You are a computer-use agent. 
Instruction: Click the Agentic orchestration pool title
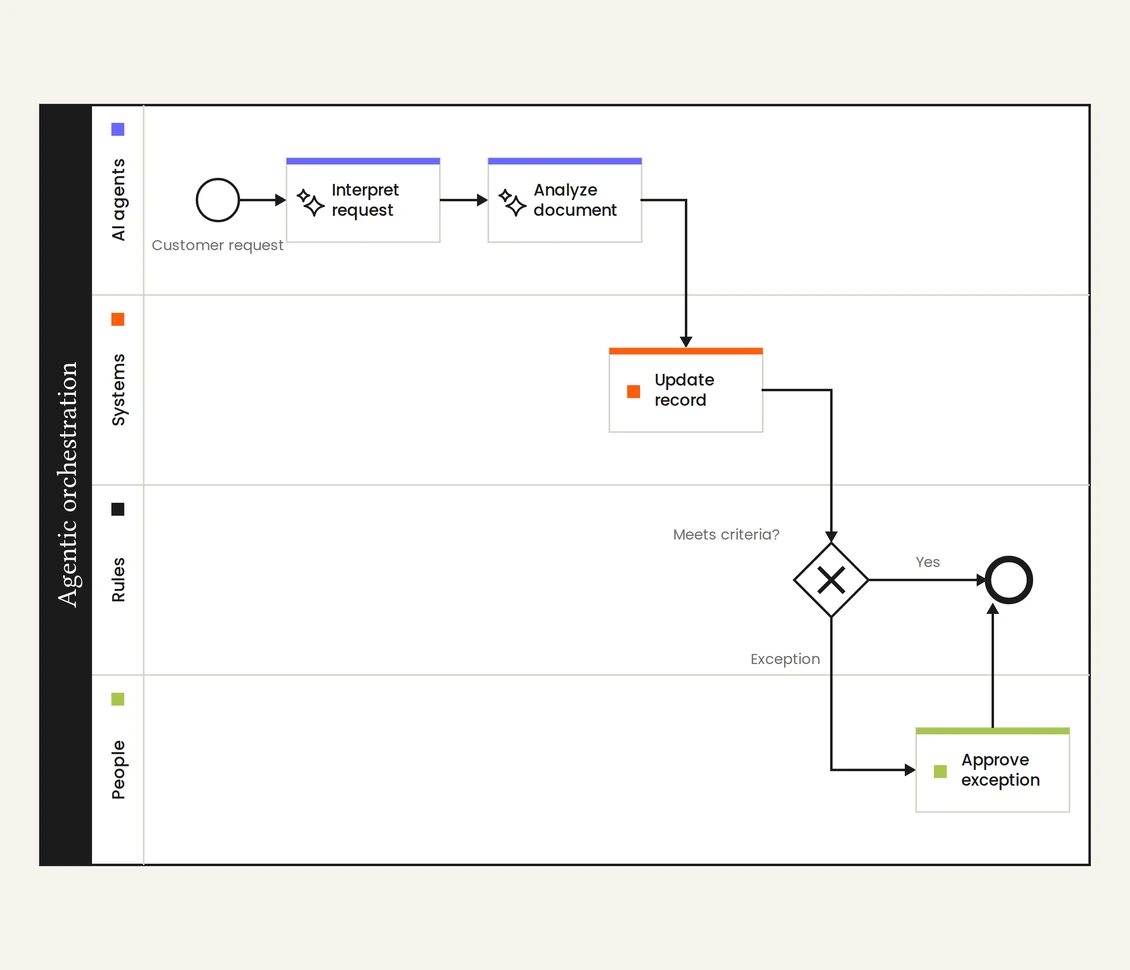[x=67, y=484]
